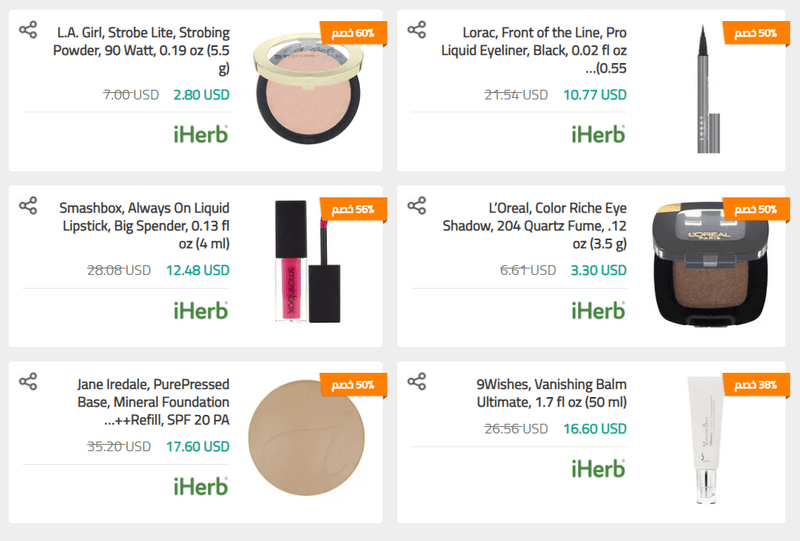Click share icon on Lorac Pro Liquid Eyeliner card

point(417,30)
